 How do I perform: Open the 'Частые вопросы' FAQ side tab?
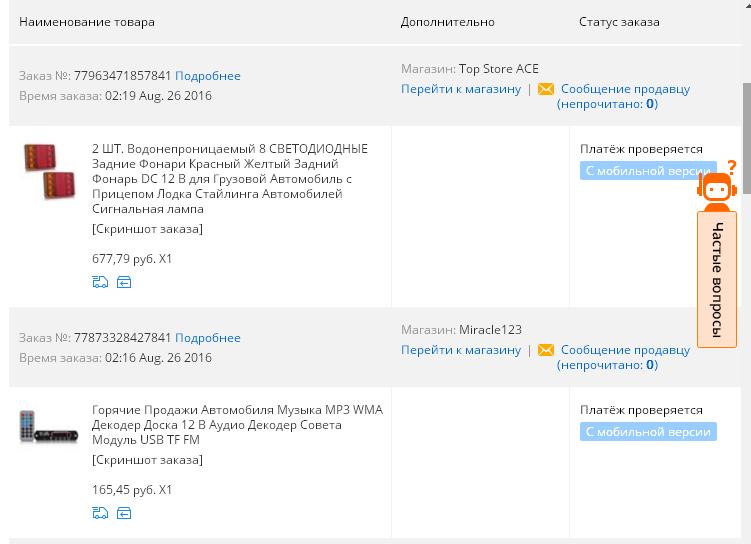(717, 279)
